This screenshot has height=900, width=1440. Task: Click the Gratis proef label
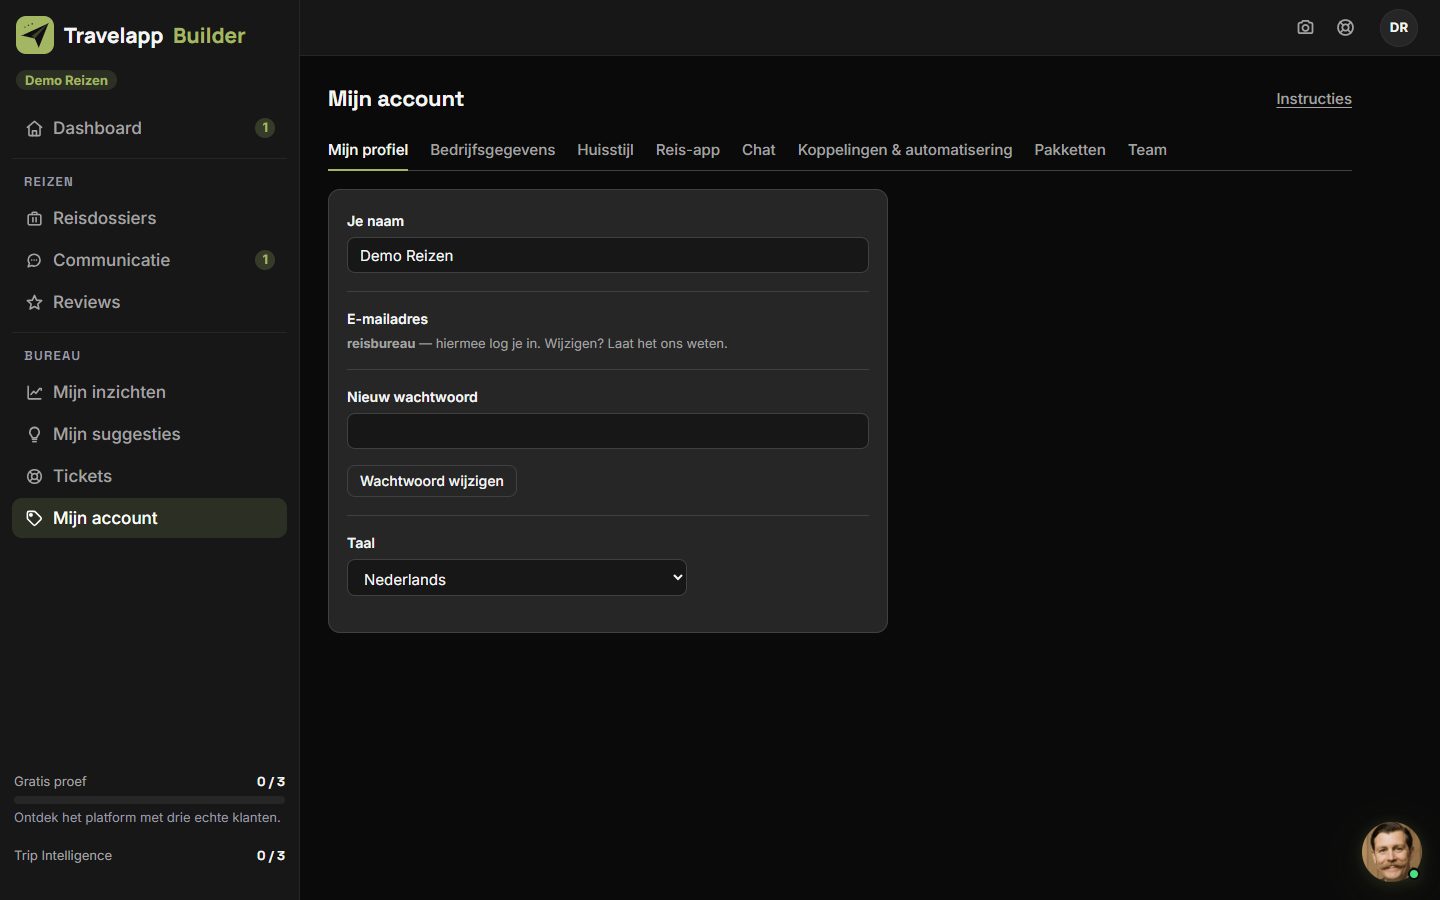coord(50,781)
